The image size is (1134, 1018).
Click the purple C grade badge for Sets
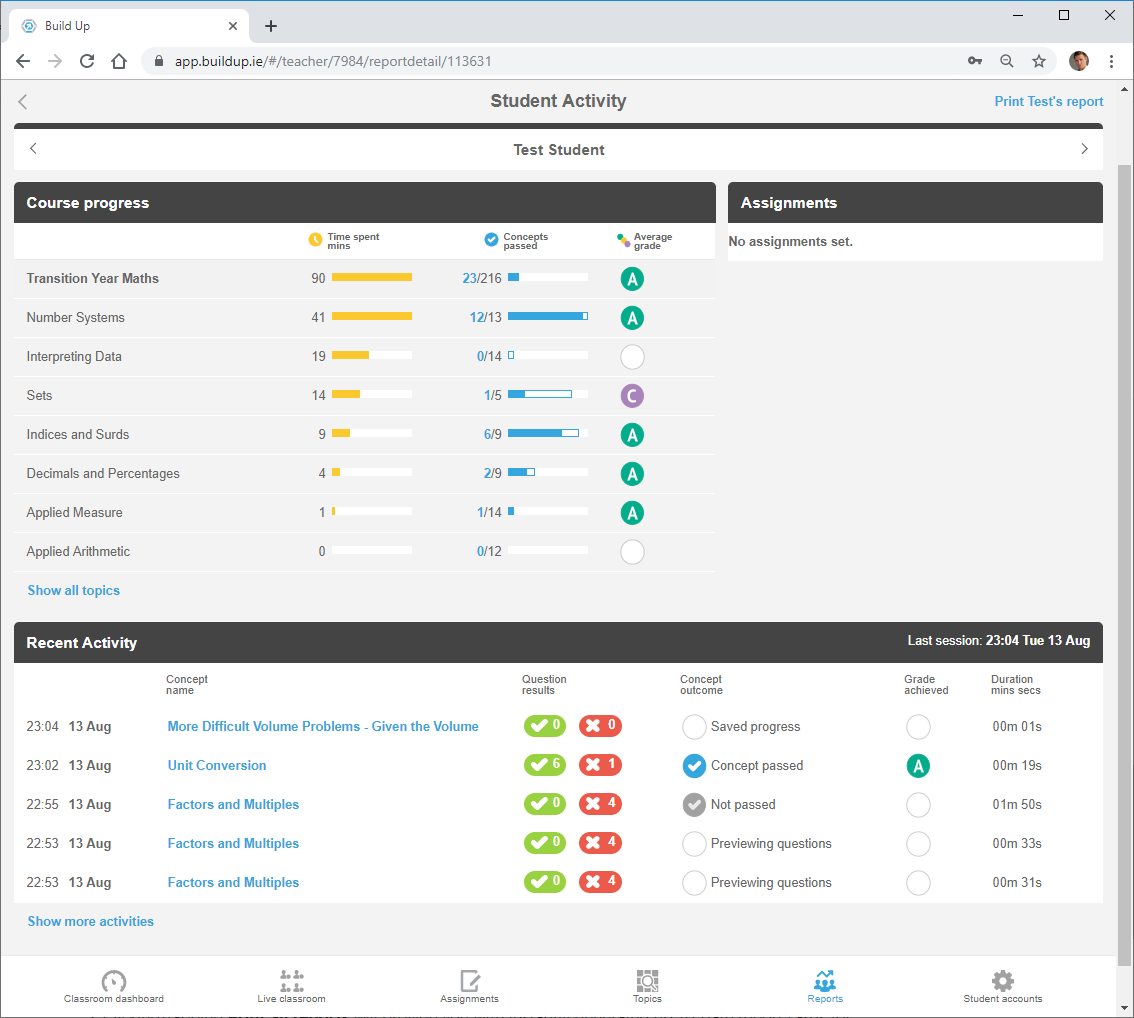tap(631, 396)
